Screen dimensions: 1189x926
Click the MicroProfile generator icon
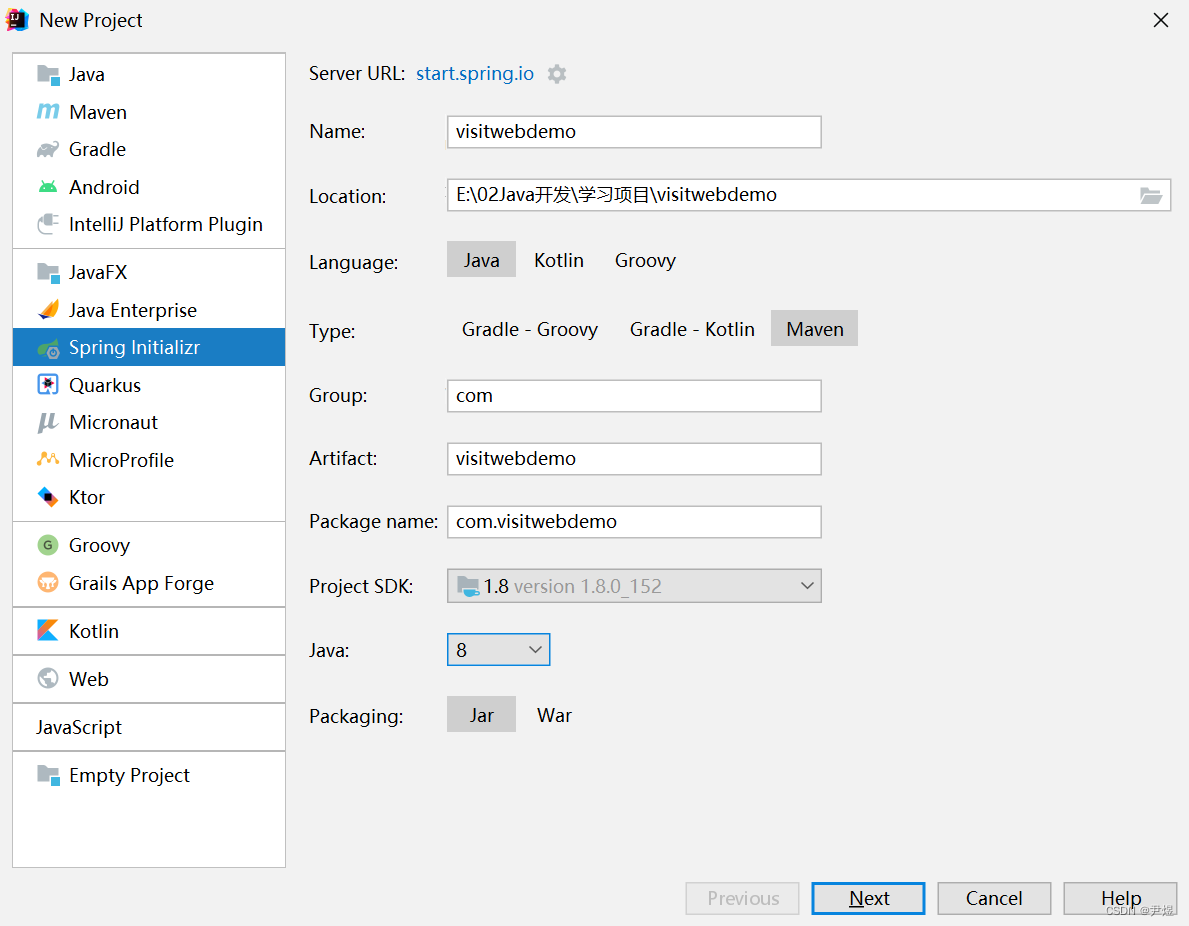[49, 460]
